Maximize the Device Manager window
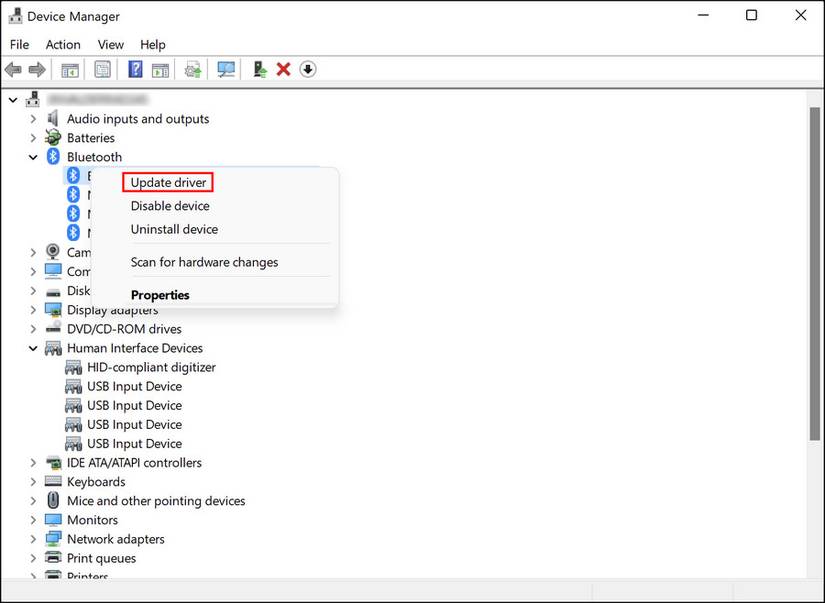This screenshot has width=825, height=603. [x=752, y=15]
